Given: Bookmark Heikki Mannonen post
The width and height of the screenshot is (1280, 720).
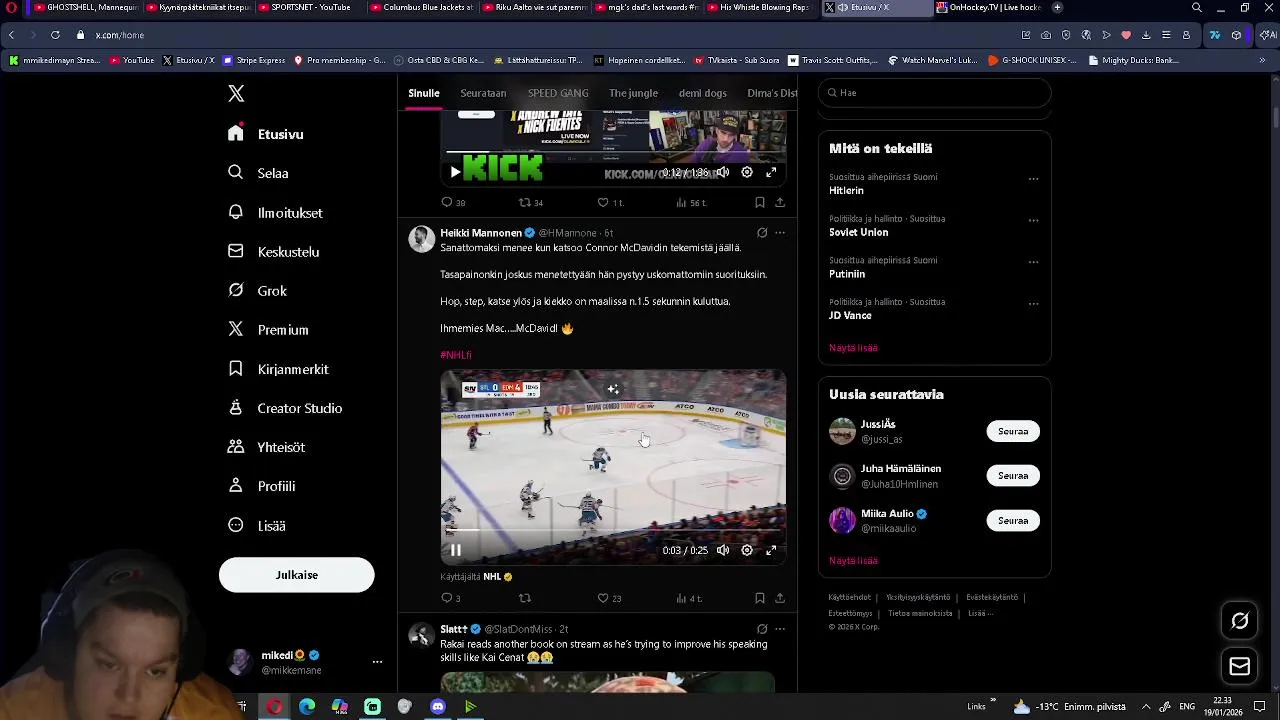Looking at the screenshot, I should pyautogui.click(x=760, y=598).
